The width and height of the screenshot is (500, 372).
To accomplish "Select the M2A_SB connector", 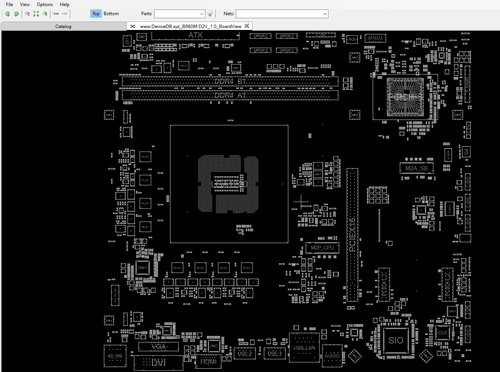I will pyautogui.click(x=416, y=168).
